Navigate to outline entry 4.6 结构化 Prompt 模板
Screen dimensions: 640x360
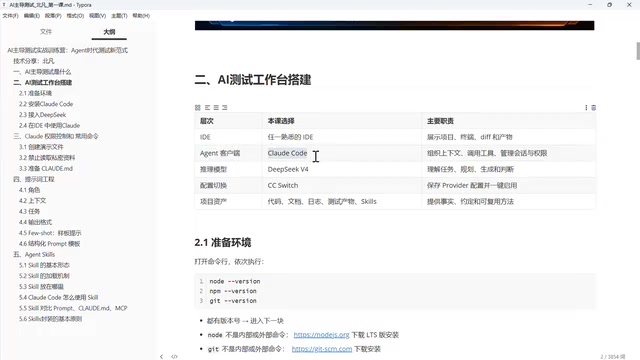49,244
